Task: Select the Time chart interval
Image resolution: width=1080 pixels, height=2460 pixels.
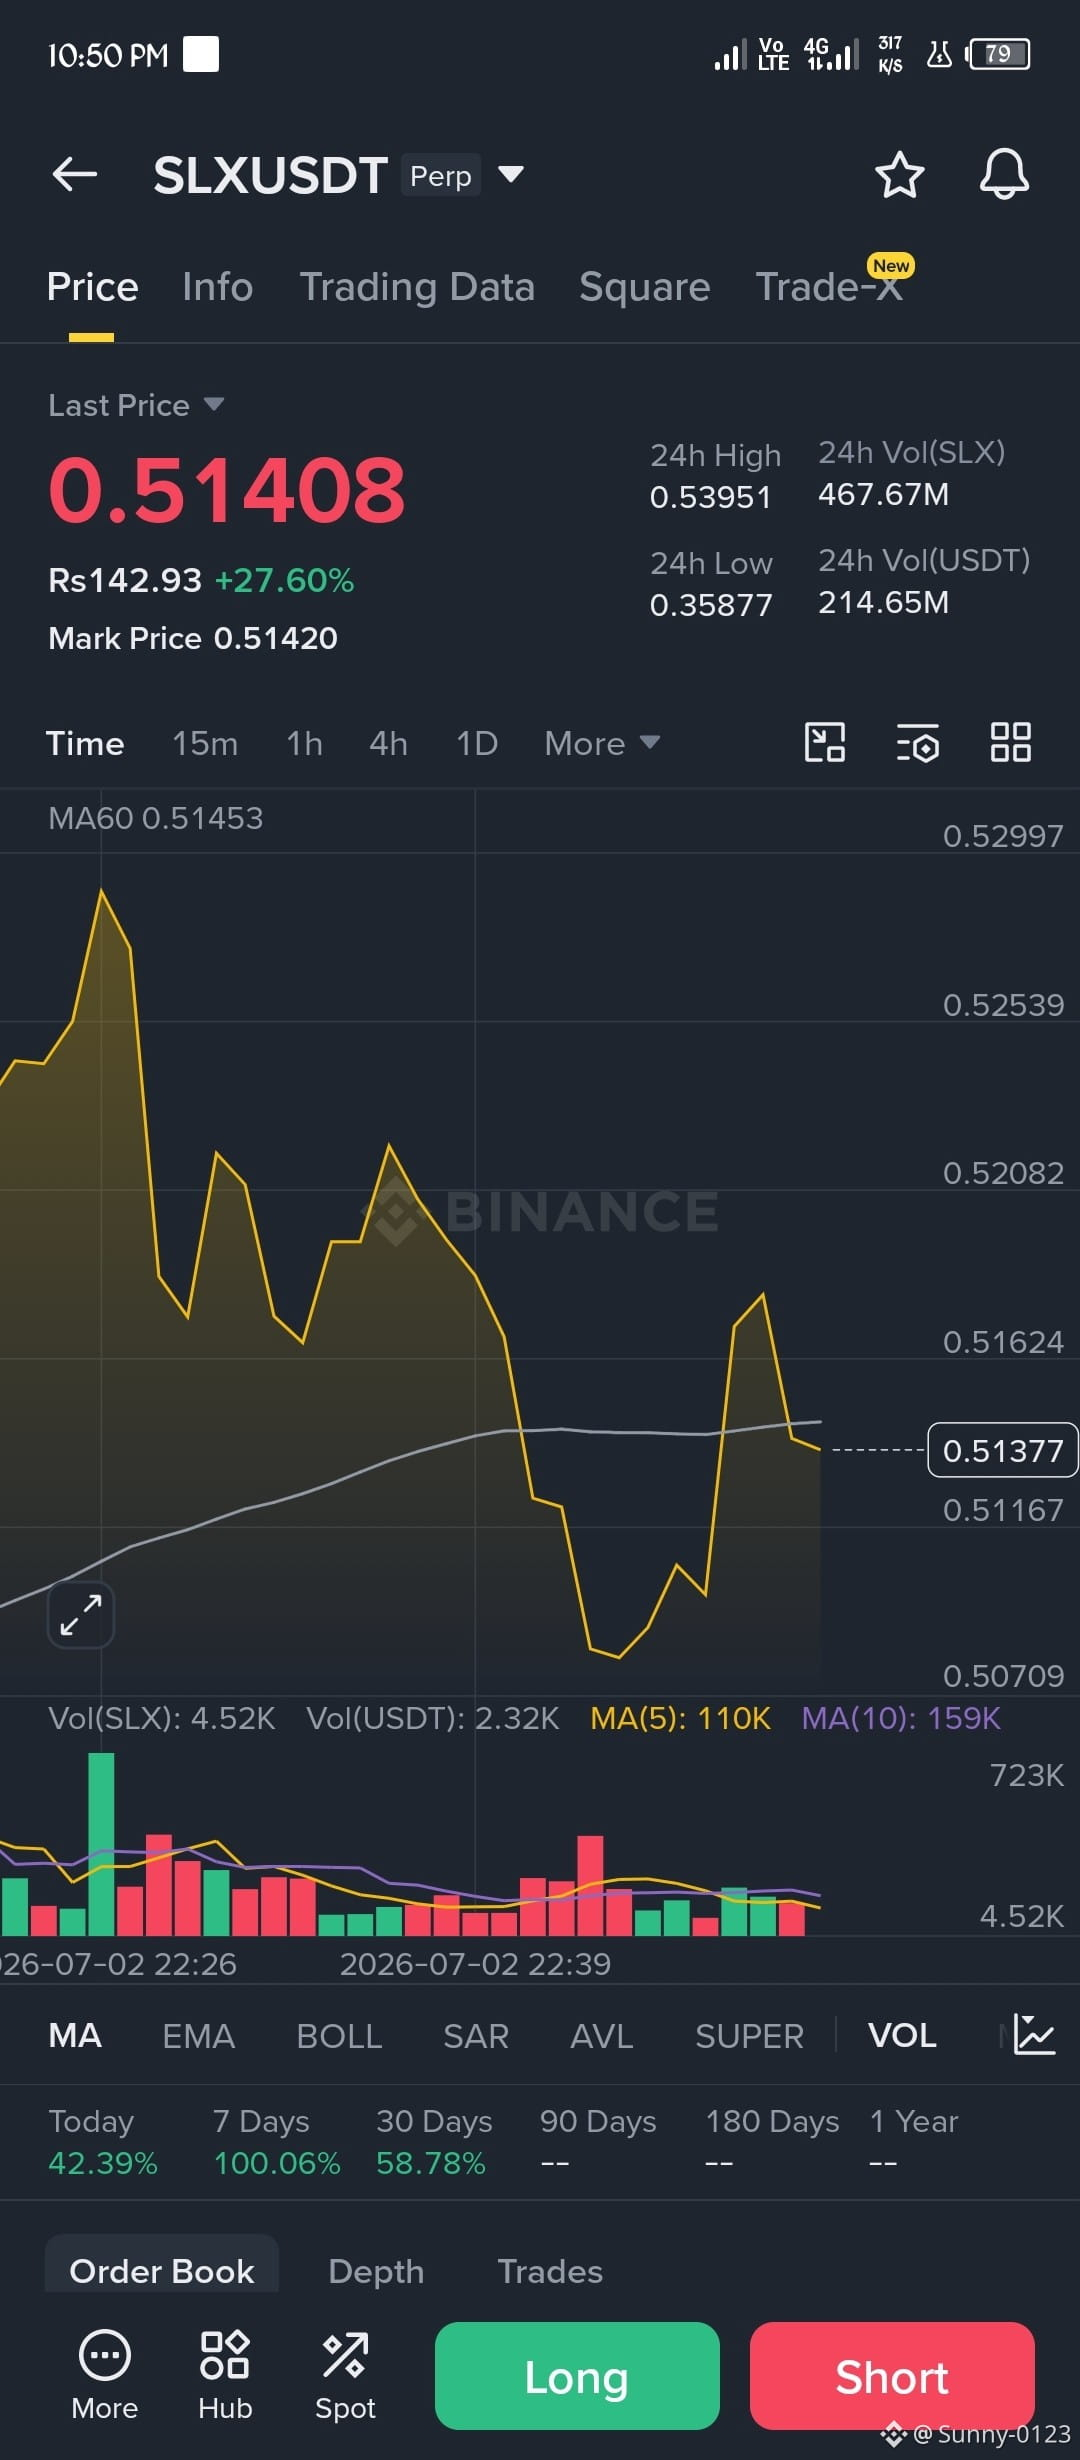Action: click(x=85, y=743)
